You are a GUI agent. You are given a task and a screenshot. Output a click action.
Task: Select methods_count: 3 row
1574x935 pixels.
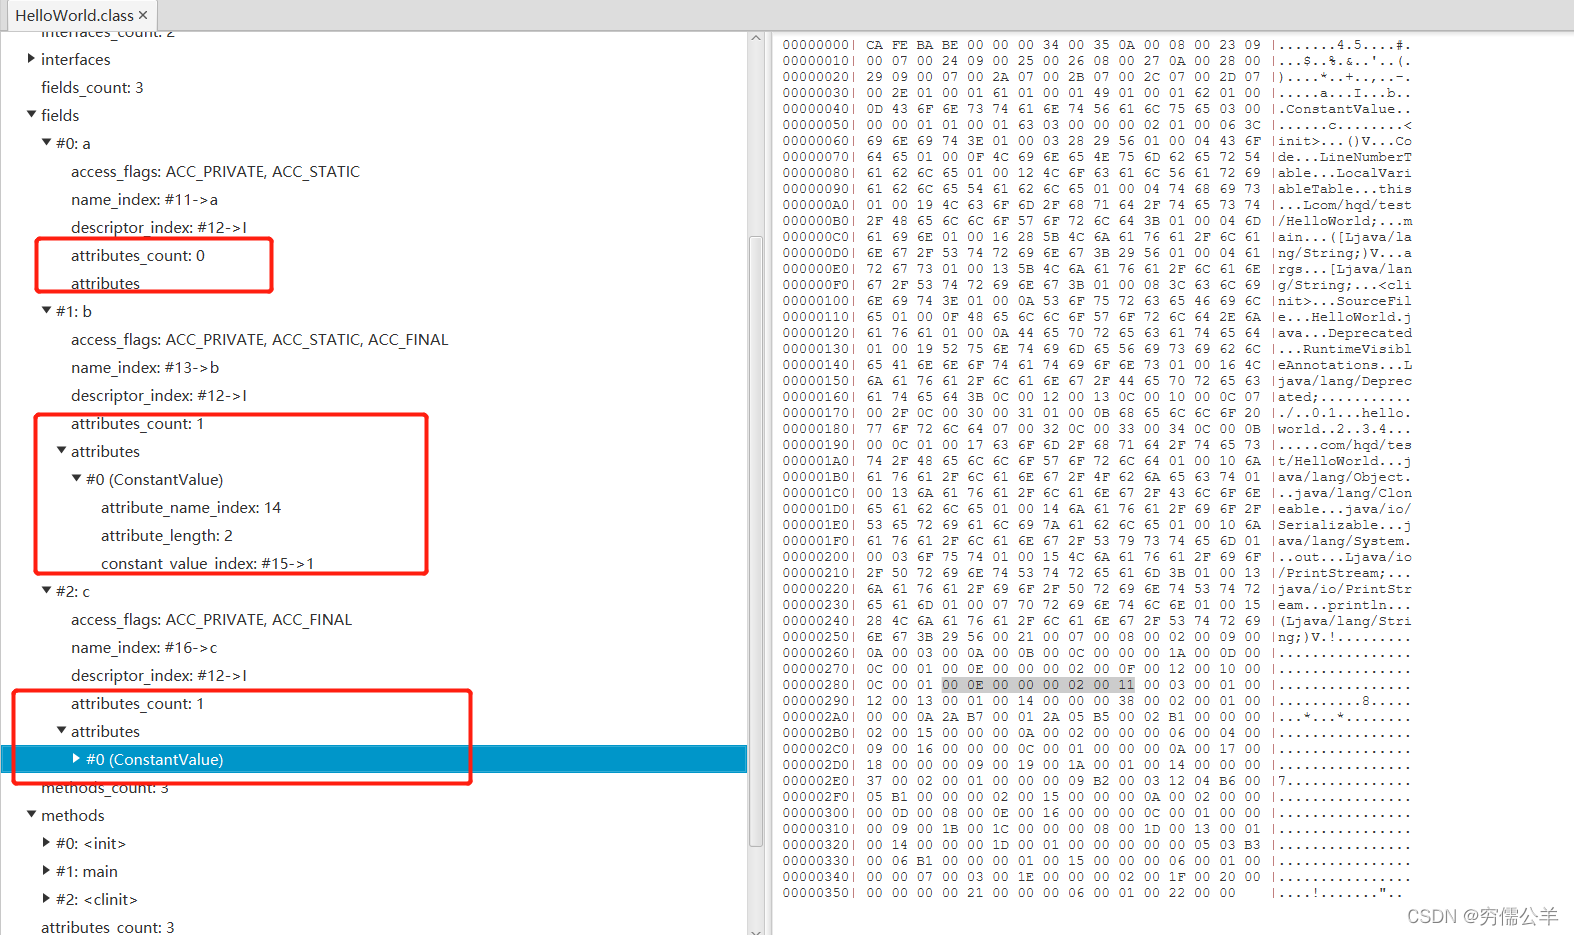point(105,787)
